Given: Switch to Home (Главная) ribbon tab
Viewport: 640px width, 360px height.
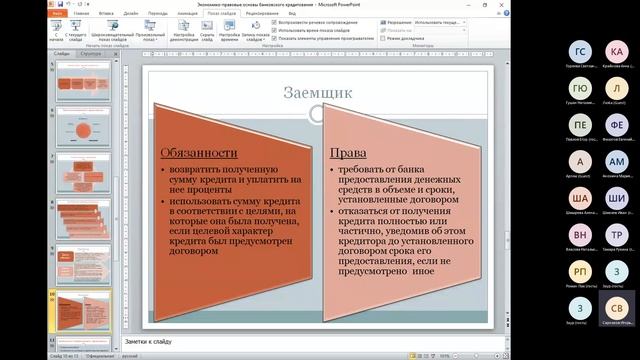Looking at the screenshot, I should click(81, 13).
